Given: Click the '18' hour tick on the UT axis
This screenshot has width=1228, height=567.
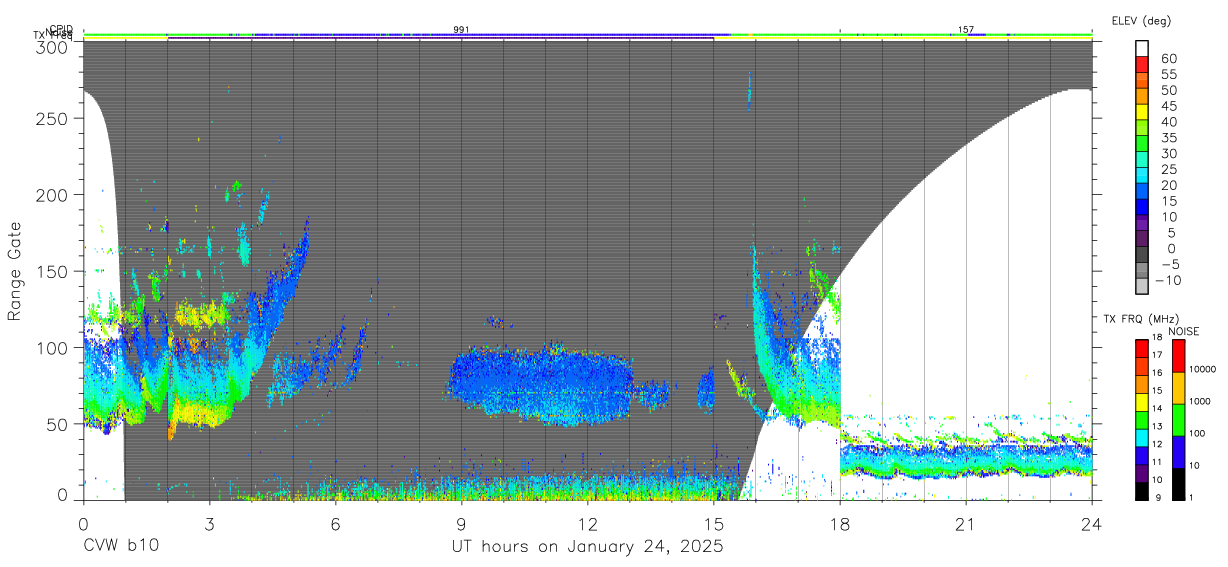Looking at the screenshot, I should pyautogui.click(x=839, y=523).
